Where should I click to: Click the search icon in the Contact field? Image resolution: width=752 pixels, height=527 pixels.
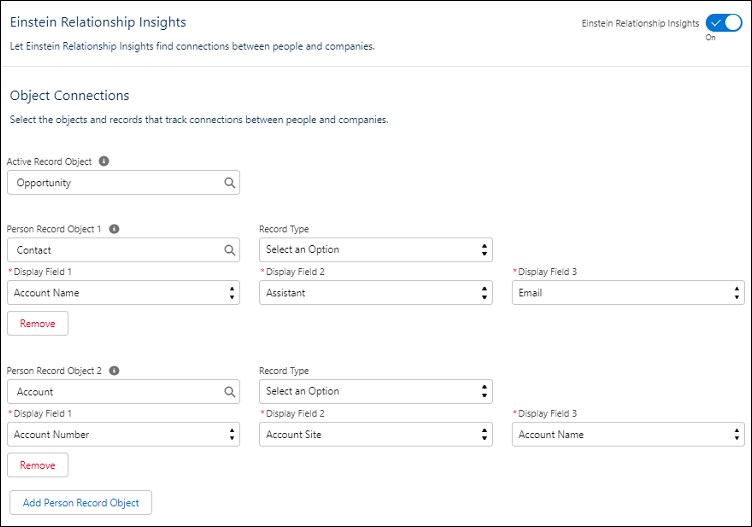[x=230, y=250]
